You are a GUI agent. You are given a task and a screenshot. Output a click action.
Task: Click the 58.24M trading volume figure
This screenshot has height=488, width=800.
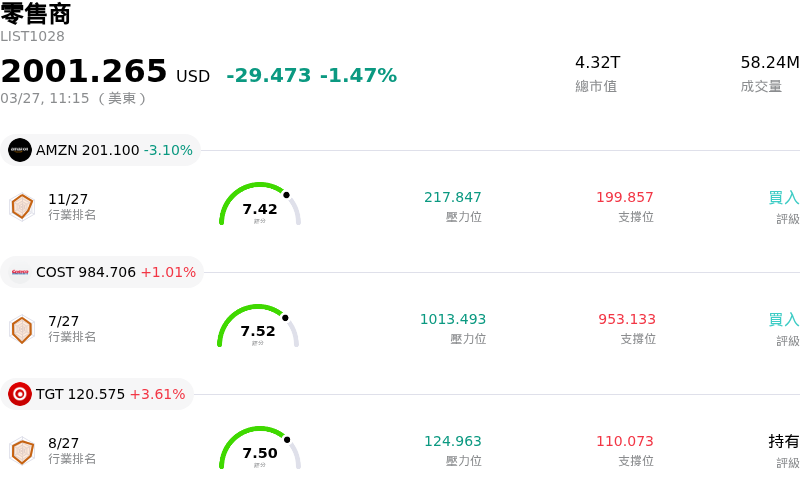click(x=769, y=62)
